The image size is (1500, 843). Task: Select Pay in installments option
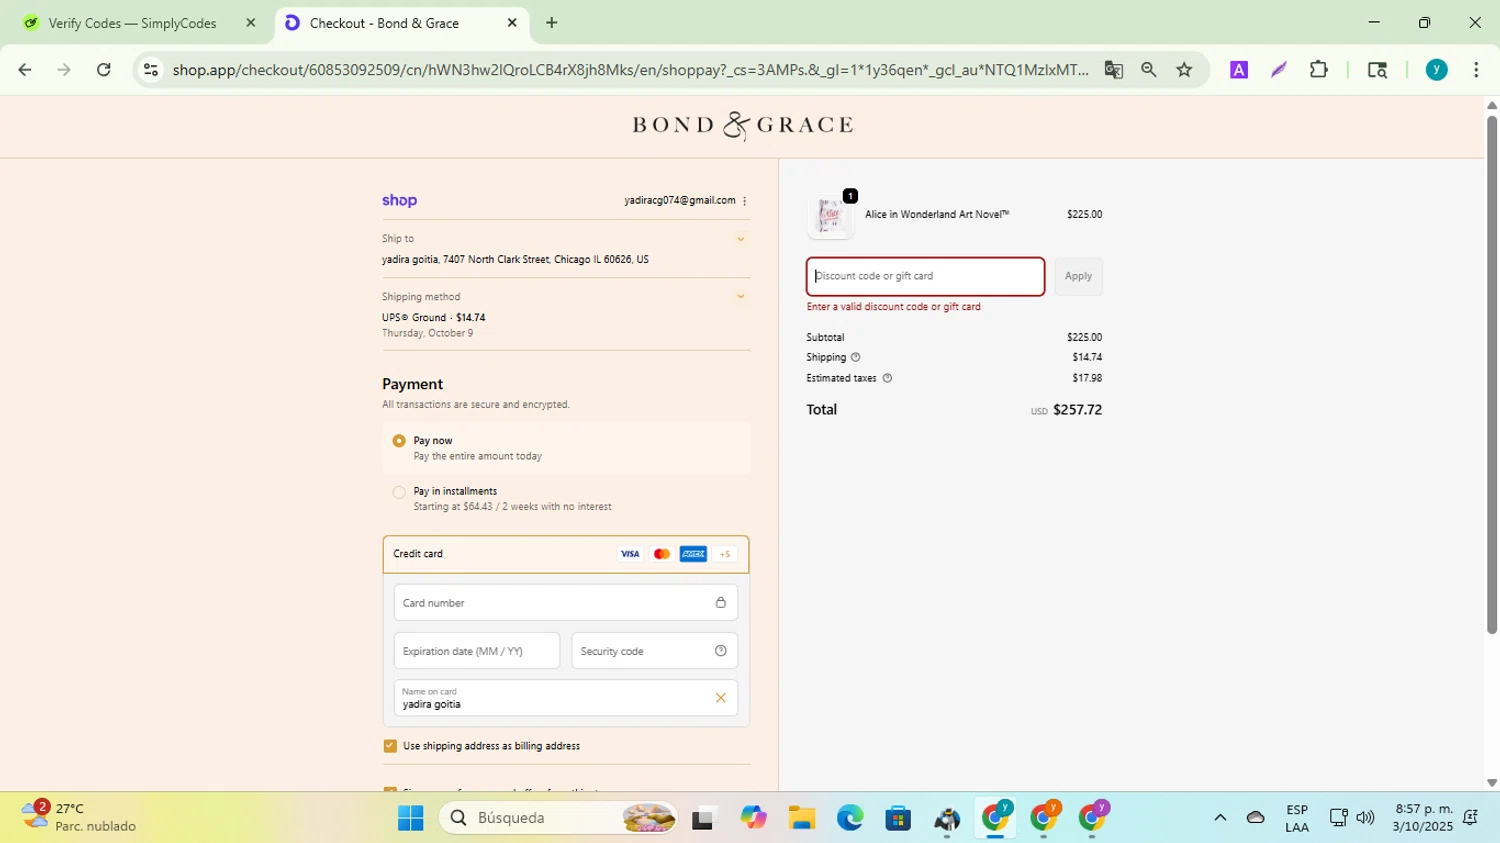point(399,492)
